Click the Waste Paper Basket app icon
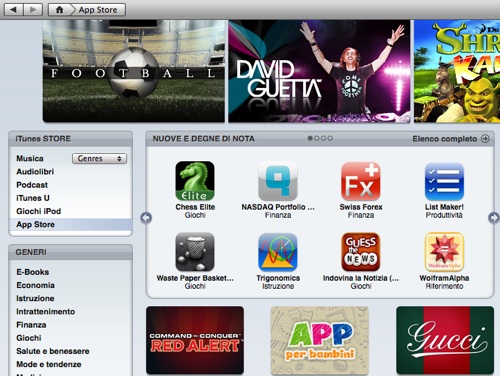This screenshot has width=500, height=376. (x=195, y=252)
